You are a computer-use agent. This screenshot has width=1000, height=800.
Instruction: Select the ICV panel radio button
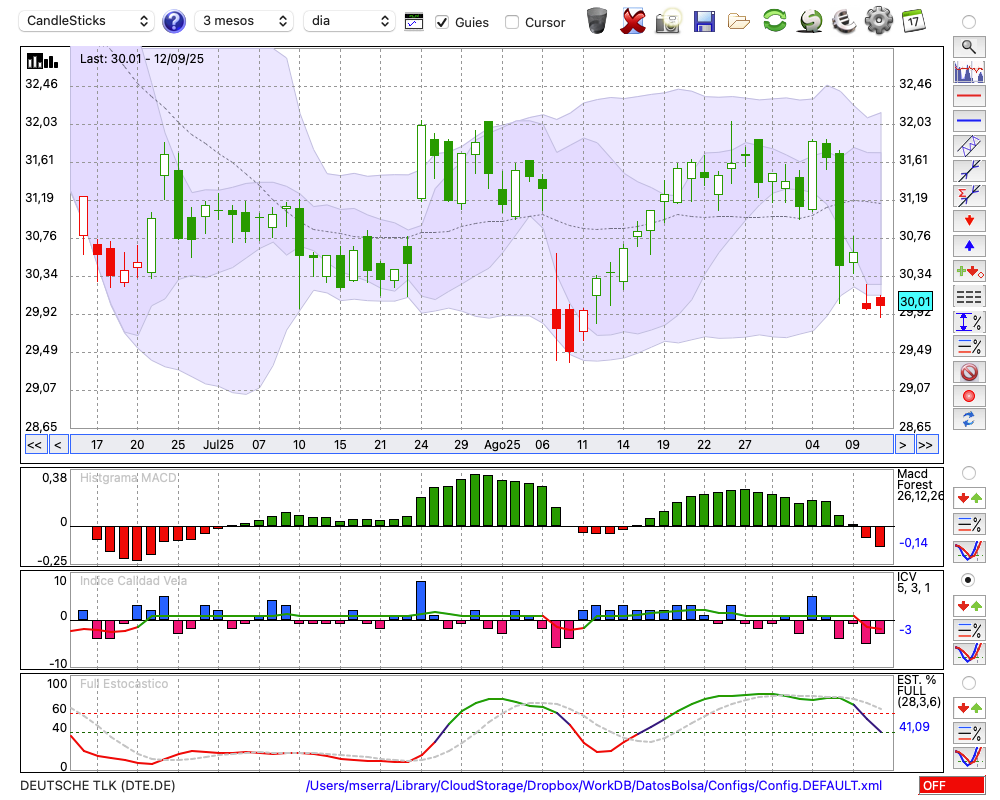[969, 580]
